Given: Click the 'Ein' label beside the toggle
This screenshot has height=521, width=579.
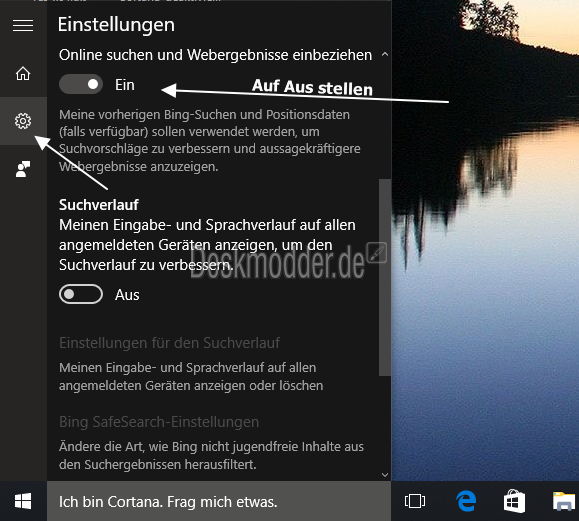Looking at the screenshot, I should (x=125, y=85).
